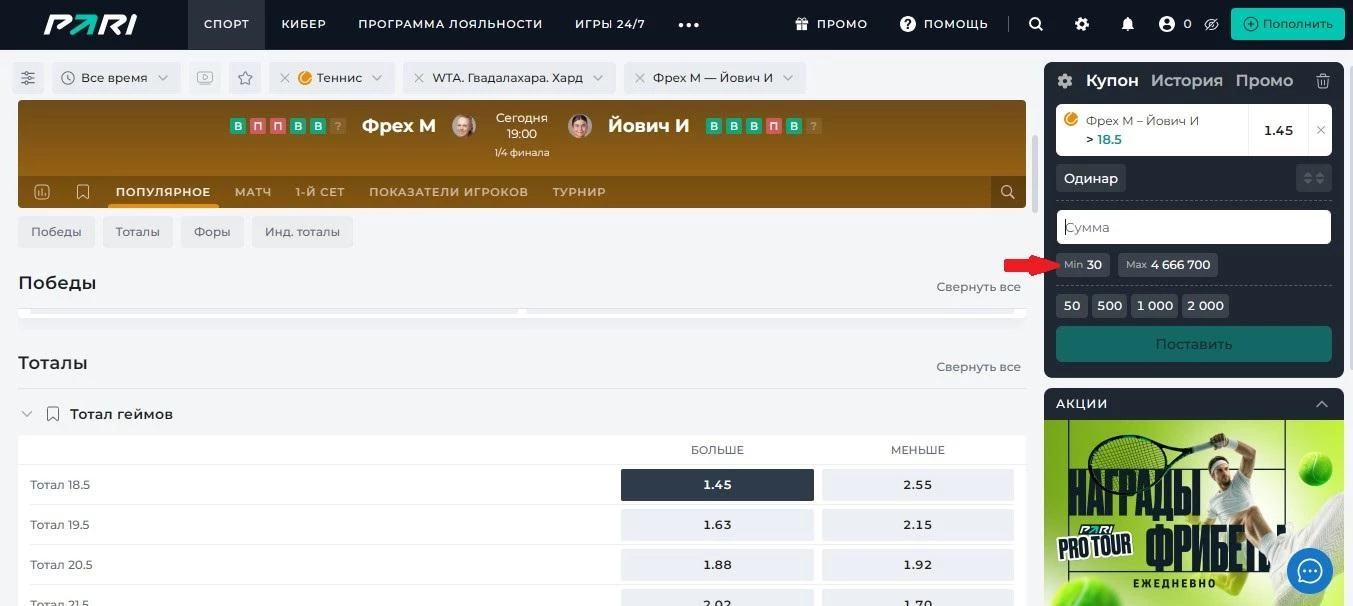Open the chat support bubble

click(1310, 571)
